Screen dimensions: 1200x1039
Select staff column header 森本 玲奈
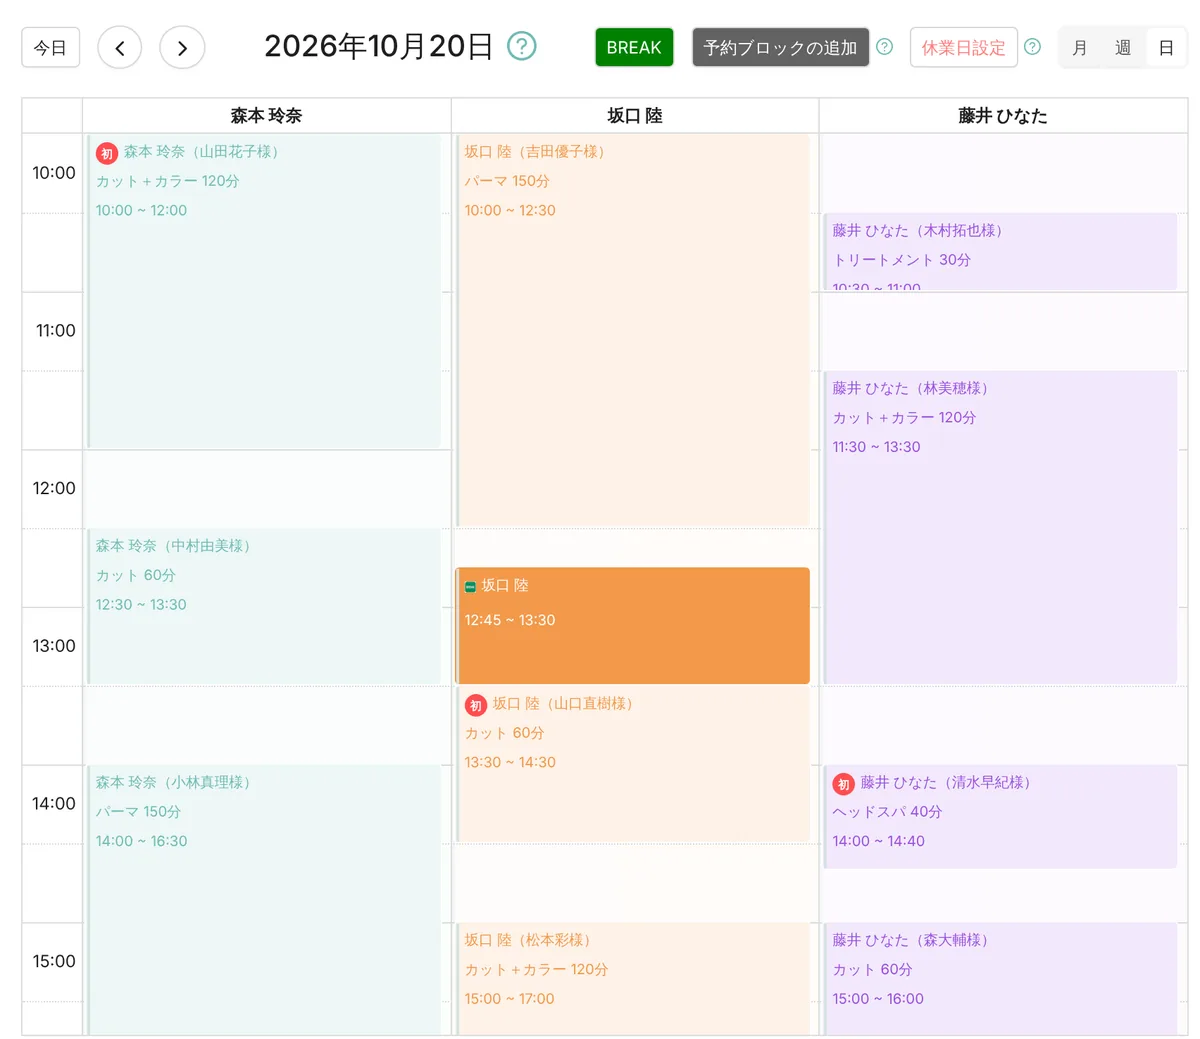click(266, 116)
